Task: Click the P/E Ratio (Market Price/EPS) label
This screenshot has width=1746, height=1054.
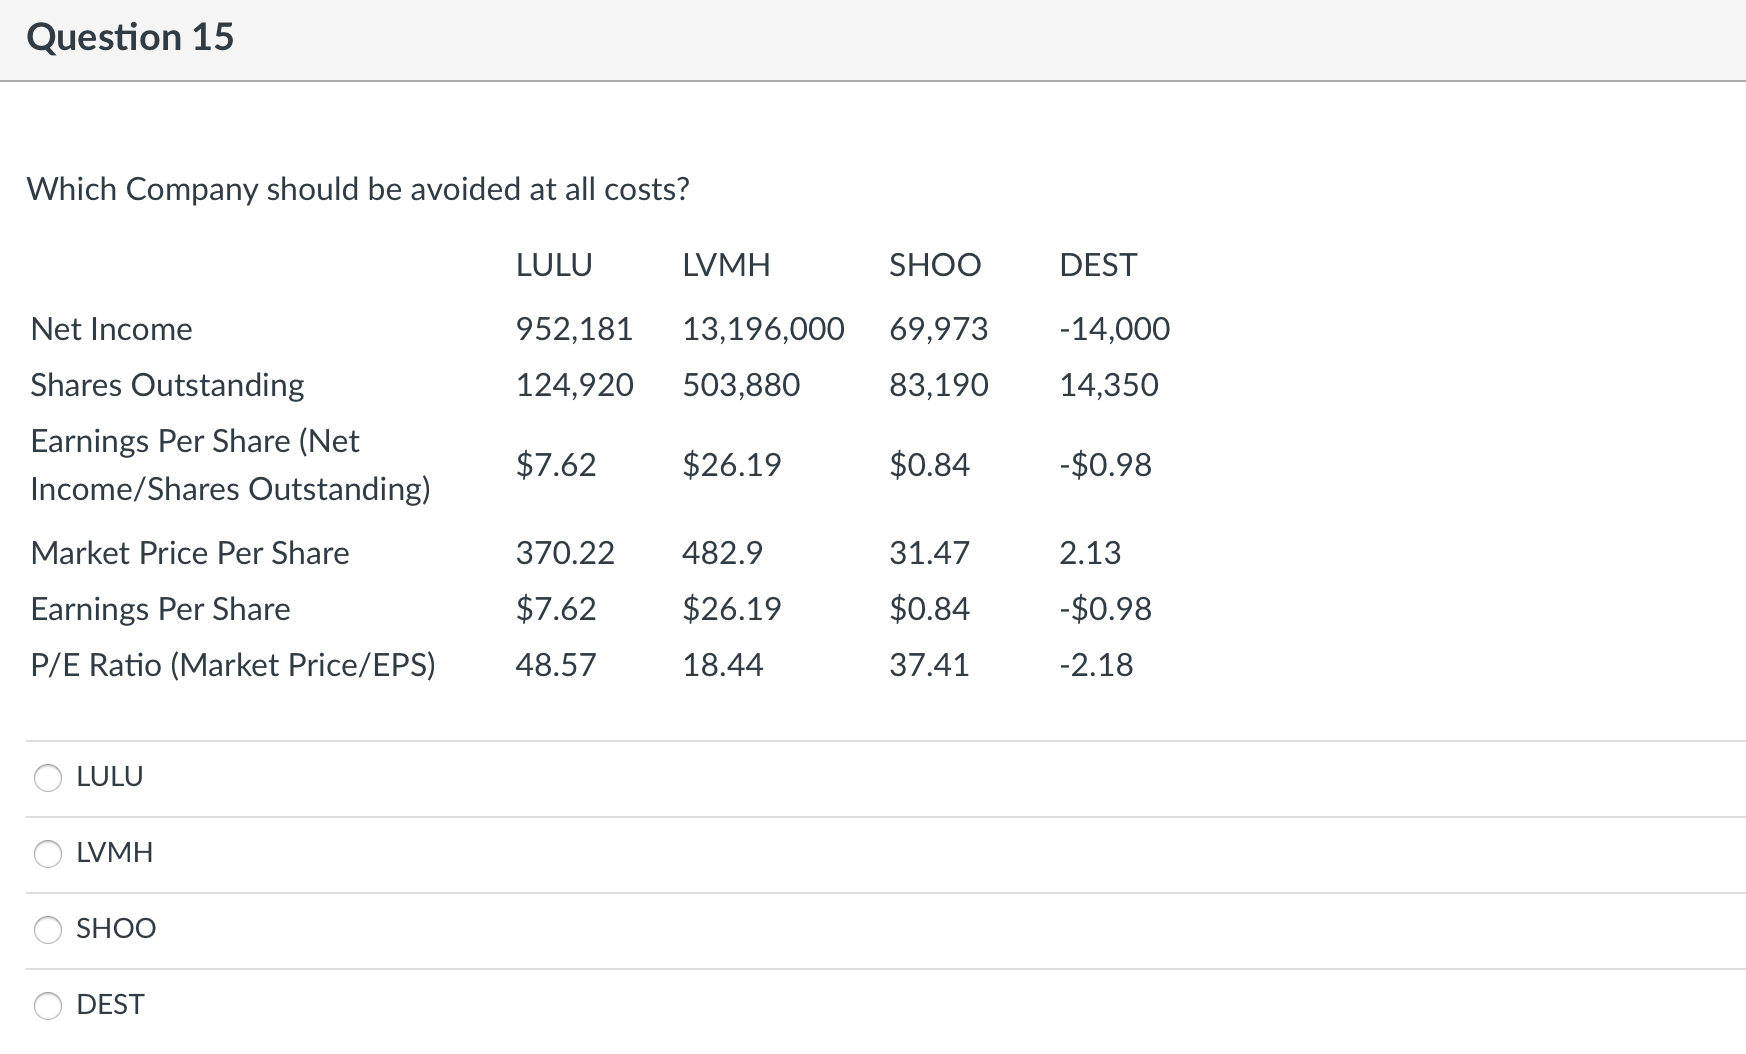Action: (x=233, y=665)
